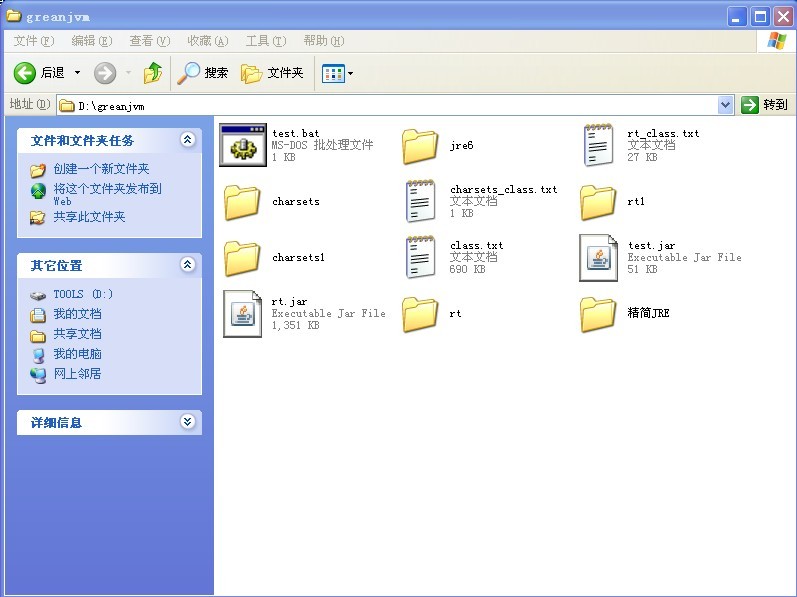Open the 收藏(A) menu
797x597 pixels.
207,41
